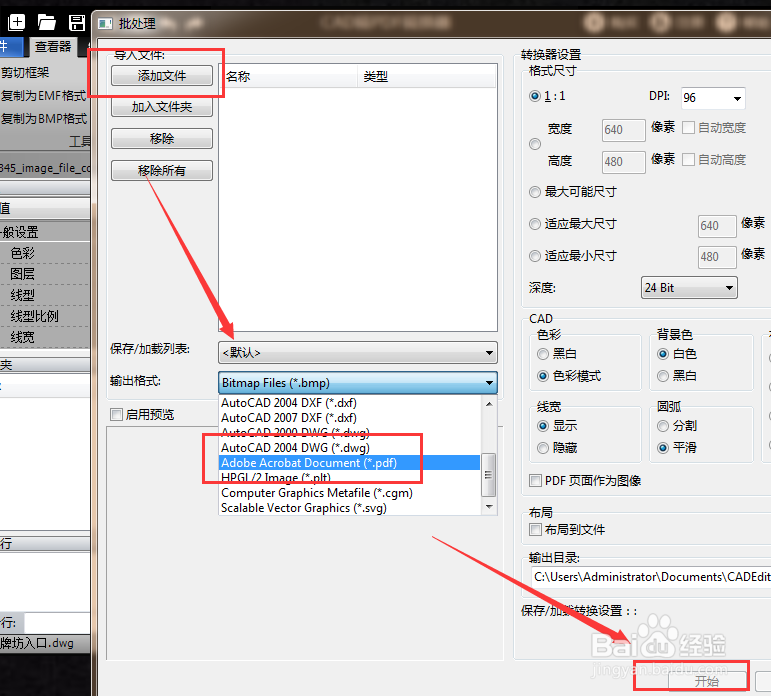Select 隐藏 line width radio button
771x696 pixels.
(x=543, y=448)
